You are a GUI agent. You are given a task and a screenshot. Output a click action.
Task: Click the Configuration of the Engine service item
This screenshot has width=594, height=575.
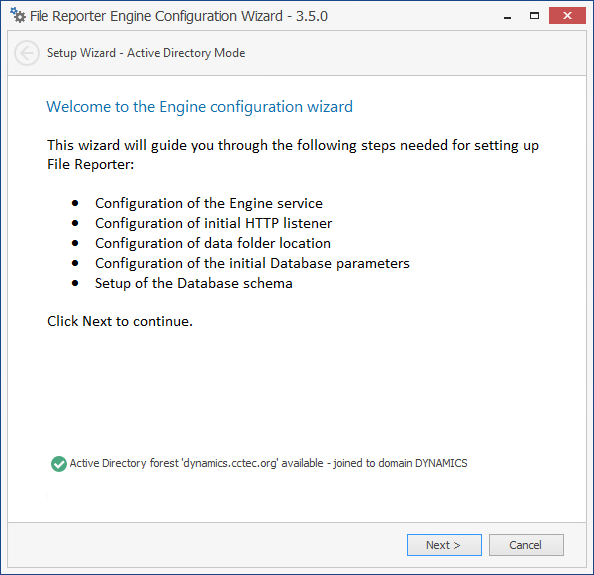click(x=209, y=203)
